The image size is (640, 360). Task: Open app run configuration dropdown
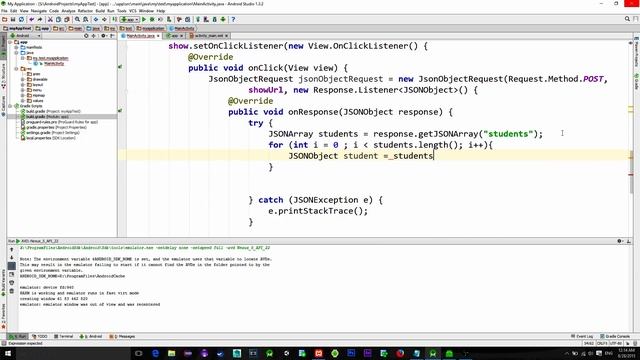point(129,19)
